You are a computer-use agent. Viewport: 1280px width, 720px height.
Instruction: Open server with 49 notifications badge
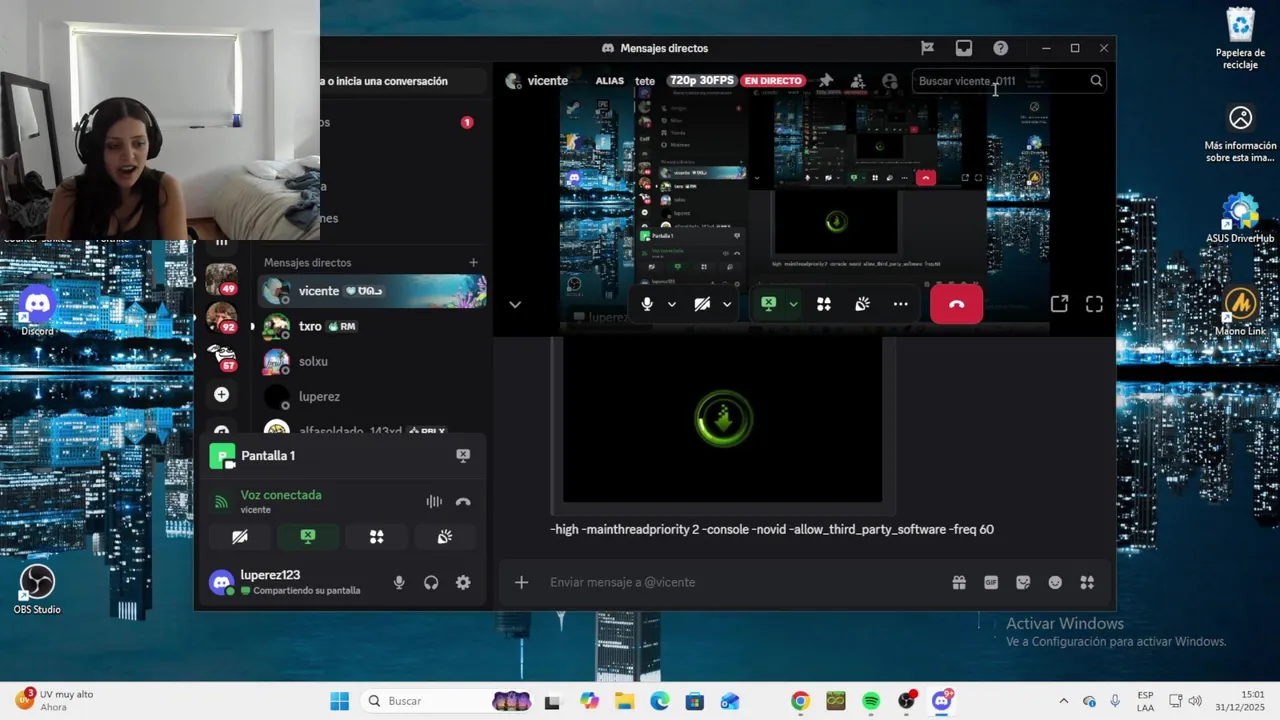pos(221,280)
